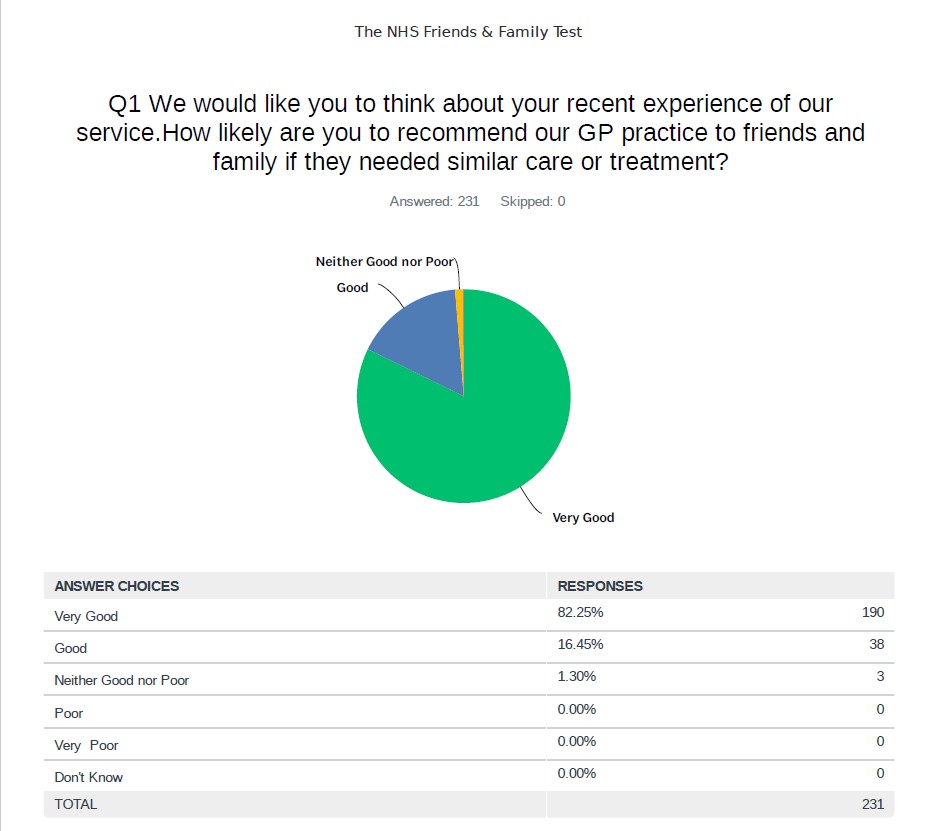Select the "Very  Poor" answer choice row
The height and width of the screenshot is (831, 935).
pyautogui.click(x=86, y=745)
